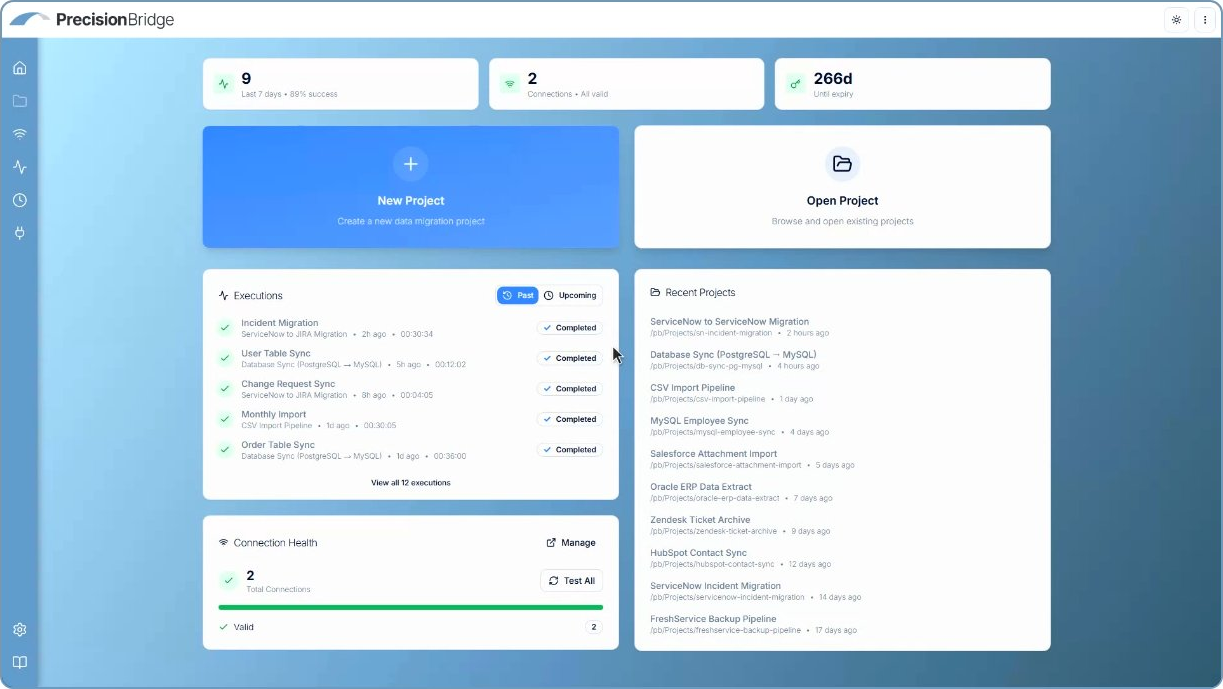The width and height of the screenshot is (1223, 689).
Task: Open the Documentation book icon in sidebar
Action: tap(20, 662)
